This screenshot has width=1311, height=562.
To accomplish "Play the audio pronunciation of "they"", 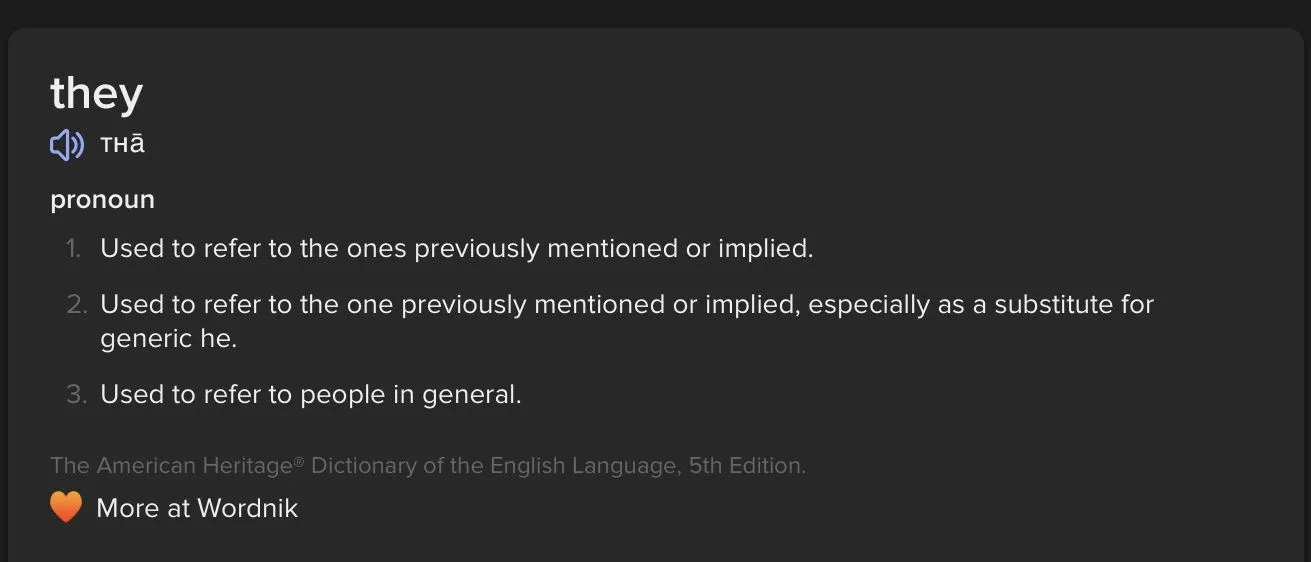I will point(66,145).
